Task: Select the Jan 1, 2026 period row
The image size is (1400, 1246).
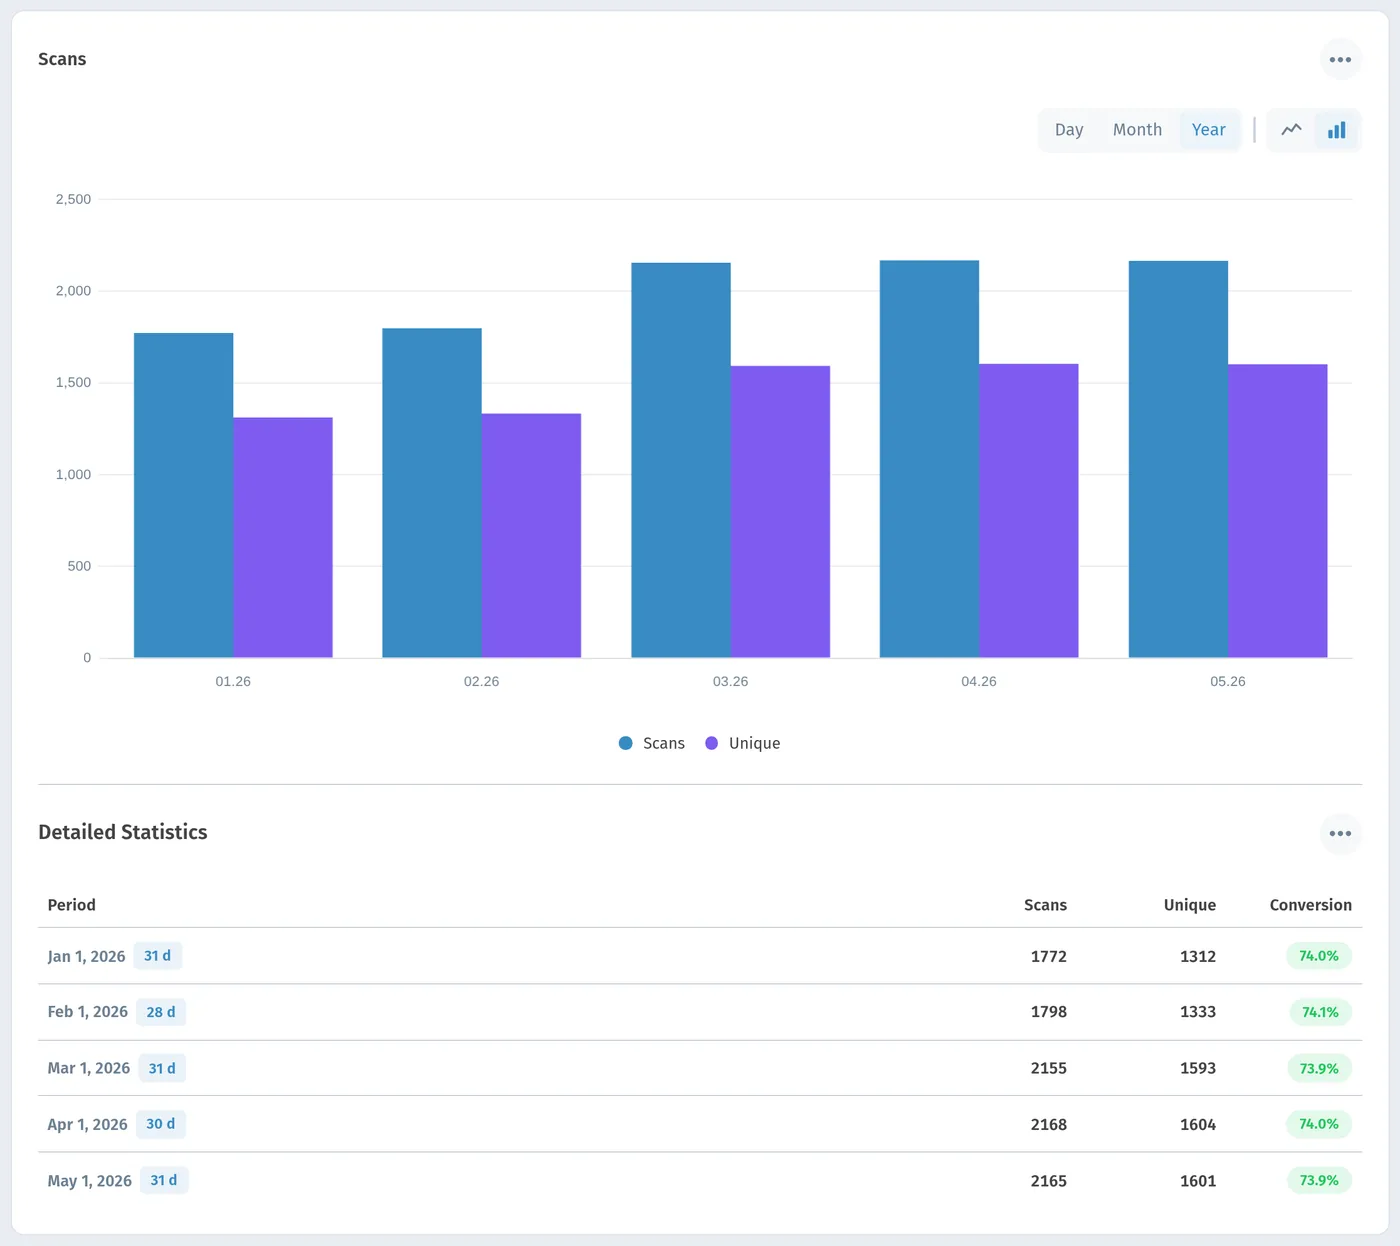Action: point(700,956)
